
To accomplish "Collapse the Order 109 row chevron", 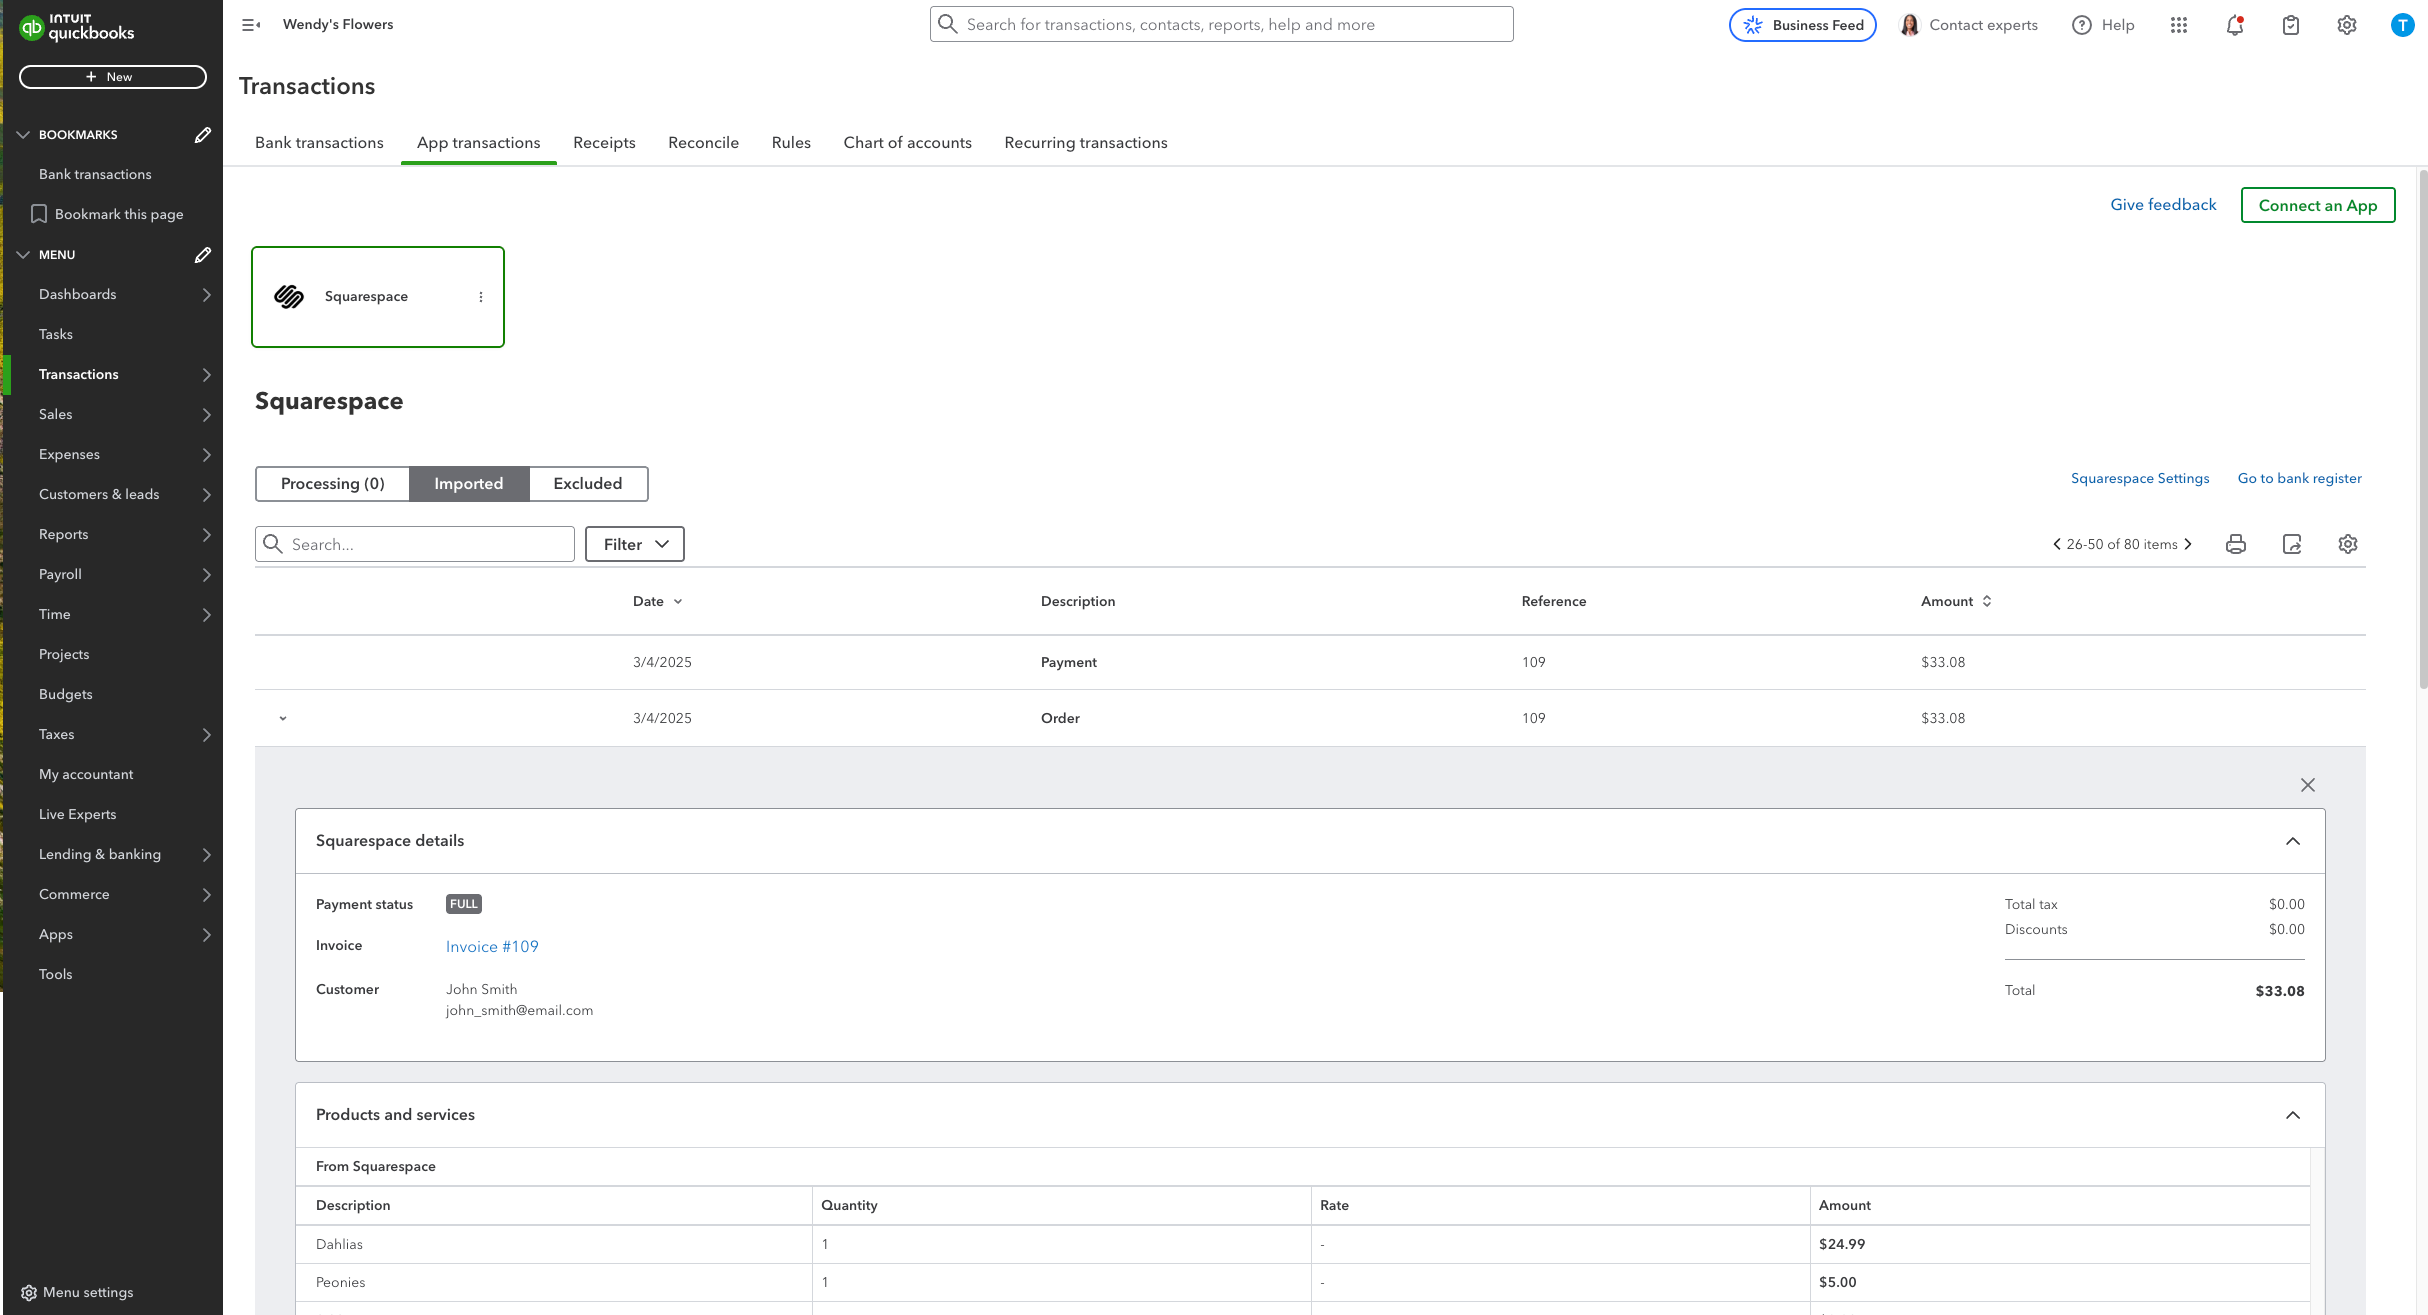I will [x=283, y=718].
